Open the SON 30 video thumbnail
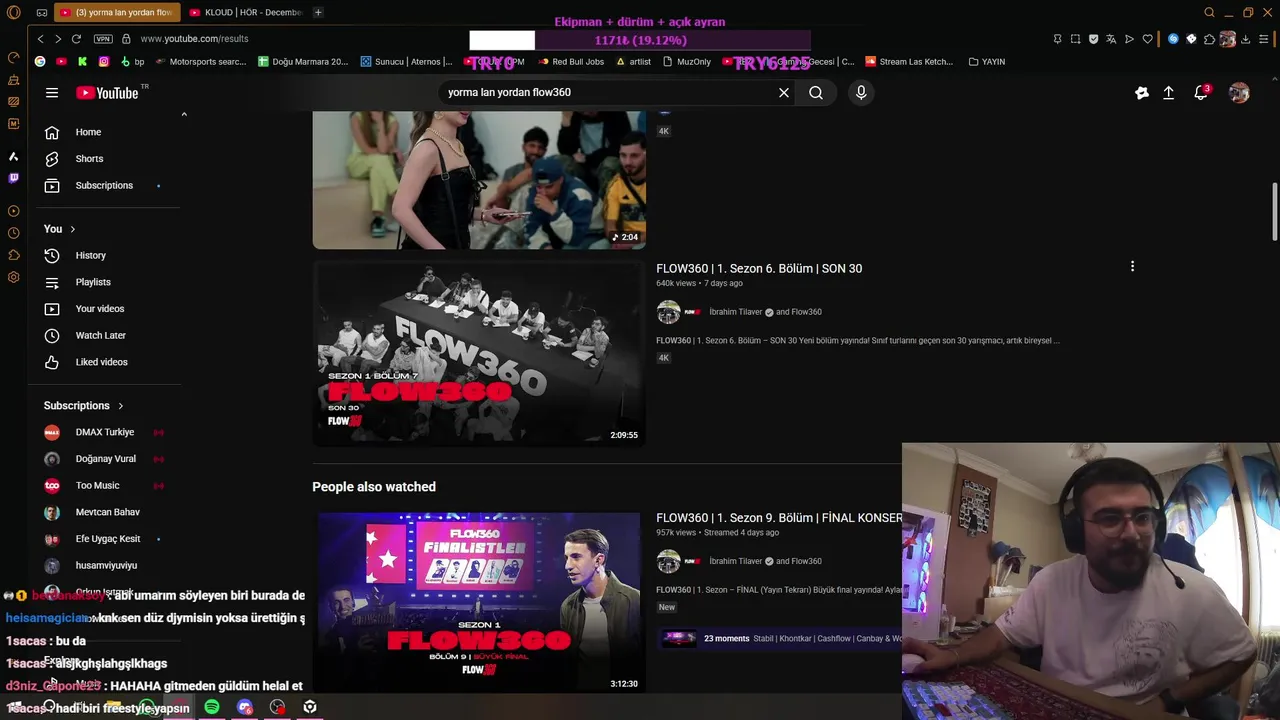The height and width of the screenshot is (720, 1280). [479, 352]
